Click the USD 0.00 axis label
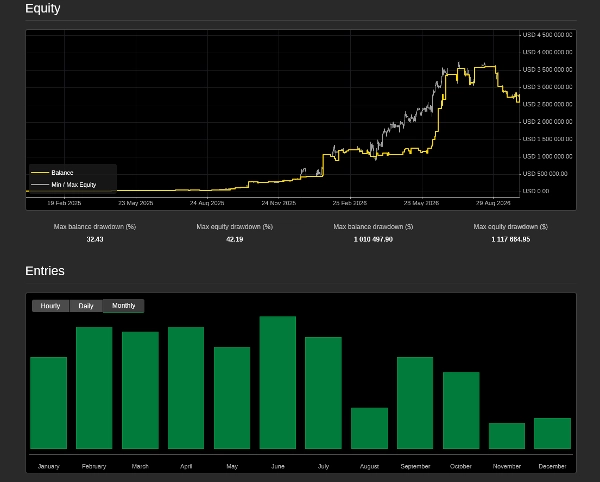Image resolution: width=600 pixels, height=482 pixels. [536, 191]
